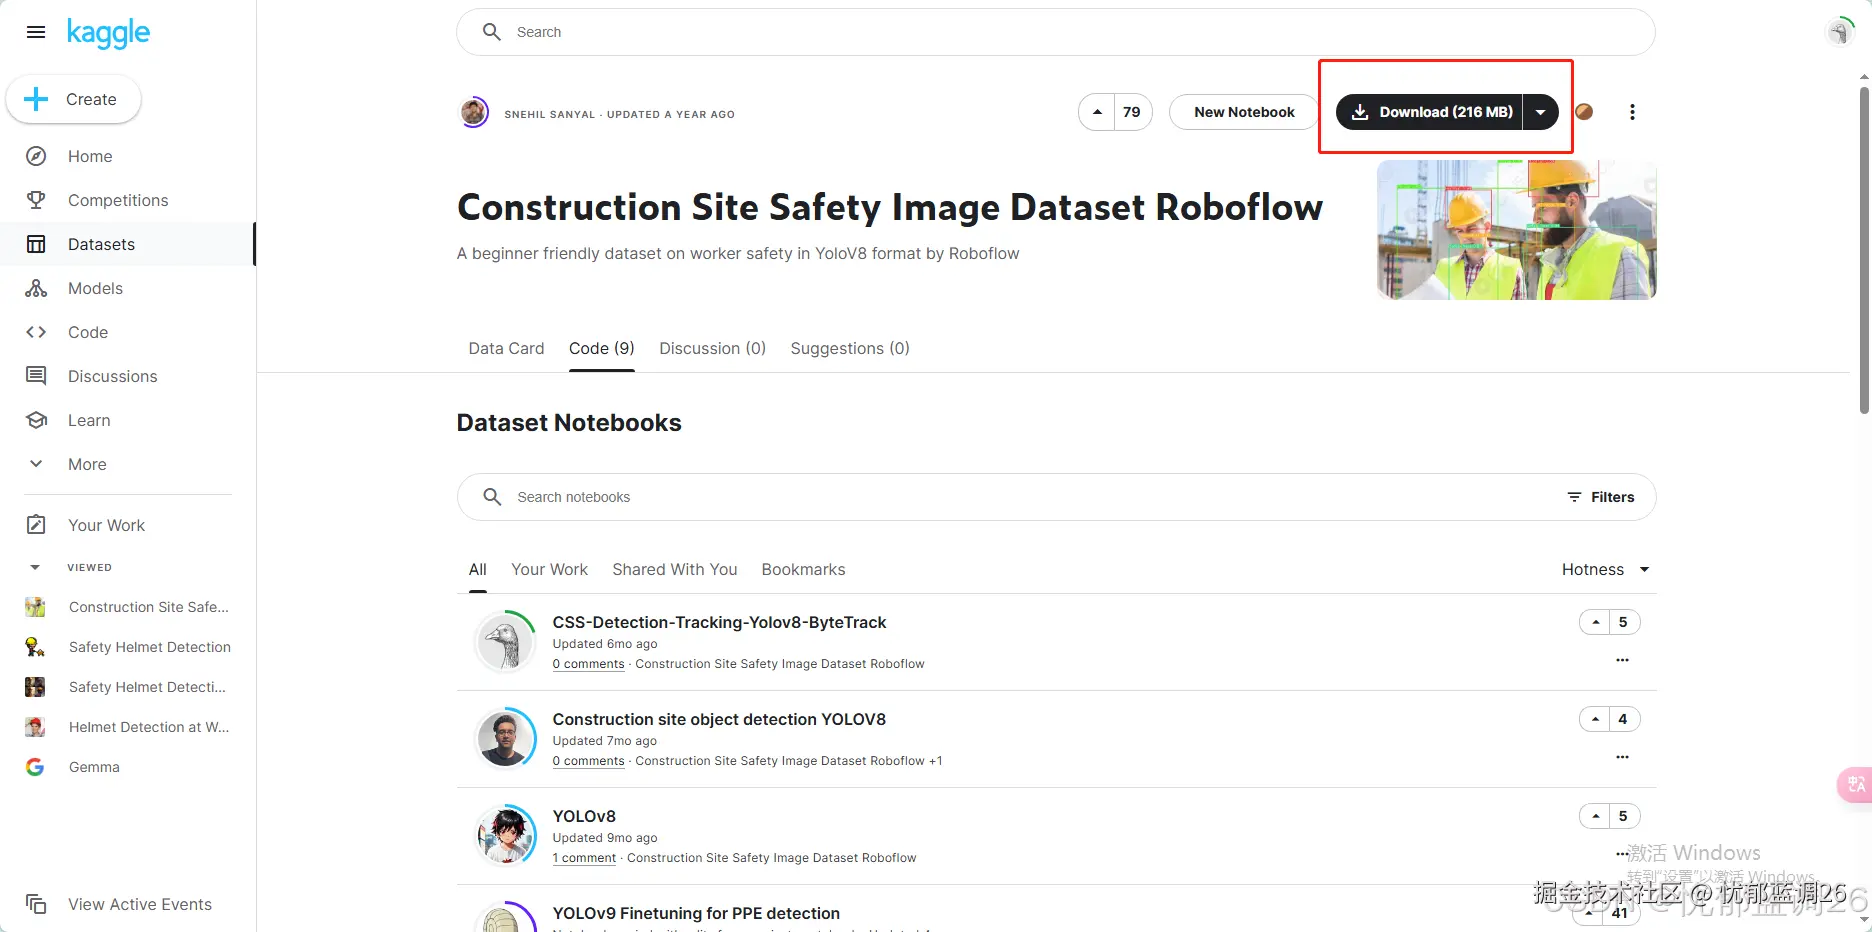
Task: Open the dataset cover image
Action: [1516, 230]
